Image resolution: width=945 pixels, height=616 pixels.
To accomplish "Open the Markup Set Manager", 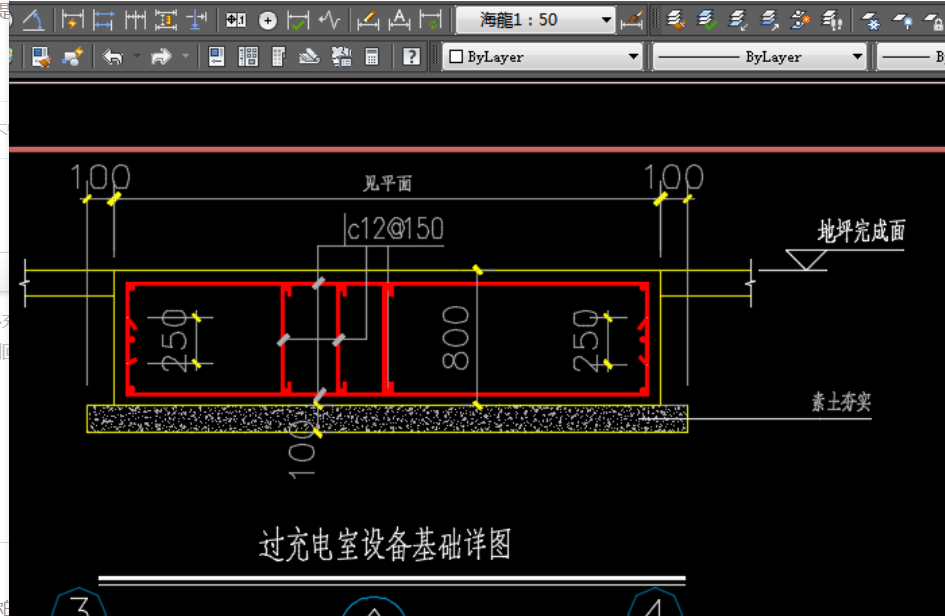I will pos(341,57).
